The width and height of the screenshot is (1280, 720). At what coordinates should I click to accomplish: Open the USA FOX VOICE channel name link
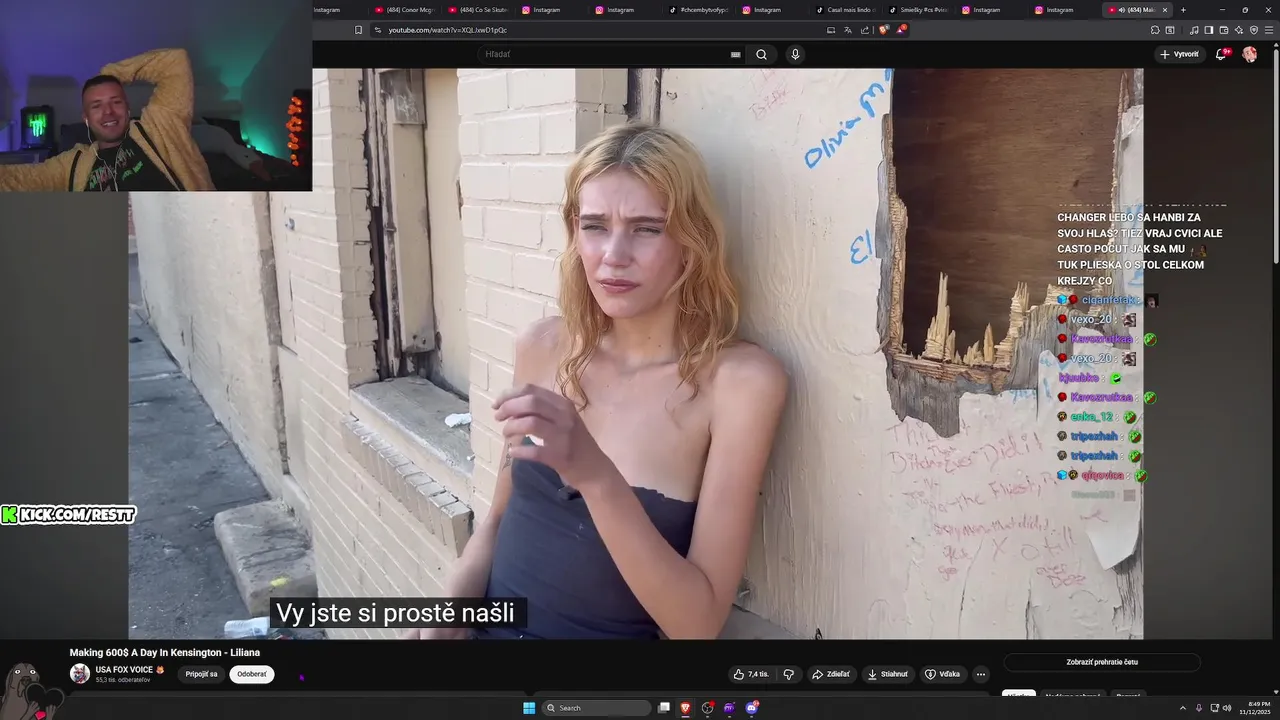tap(124, 669)
